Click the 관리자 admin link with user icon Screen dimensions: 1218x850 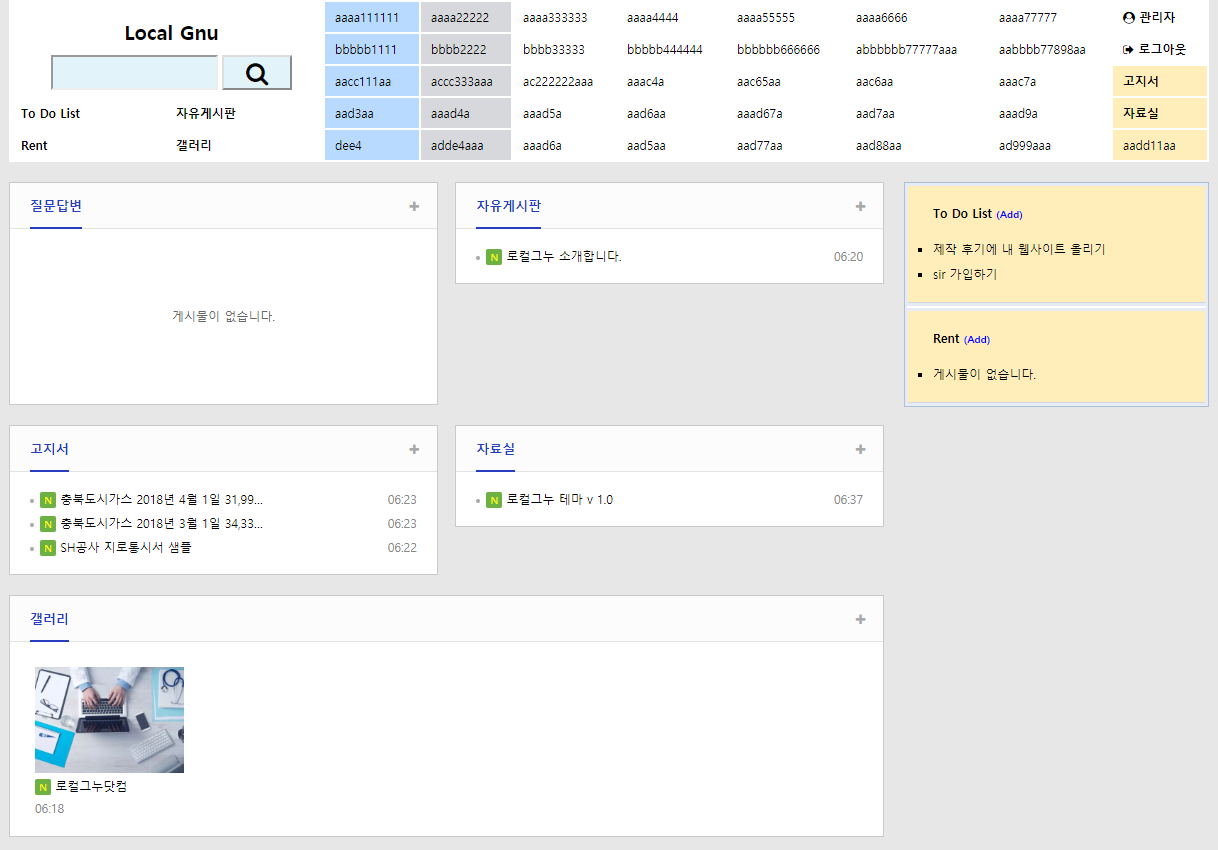click(1149, 18)
